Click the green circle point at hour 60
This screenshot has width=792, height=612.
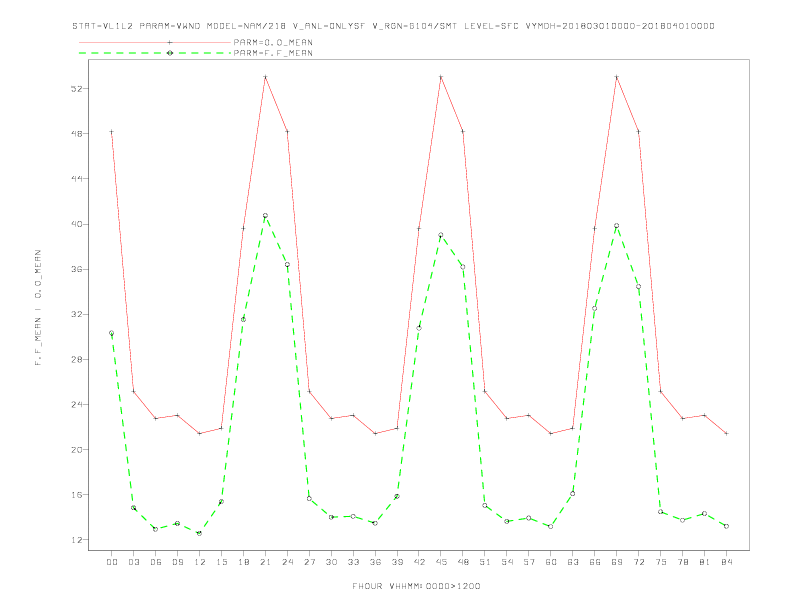tap(551, 526)
